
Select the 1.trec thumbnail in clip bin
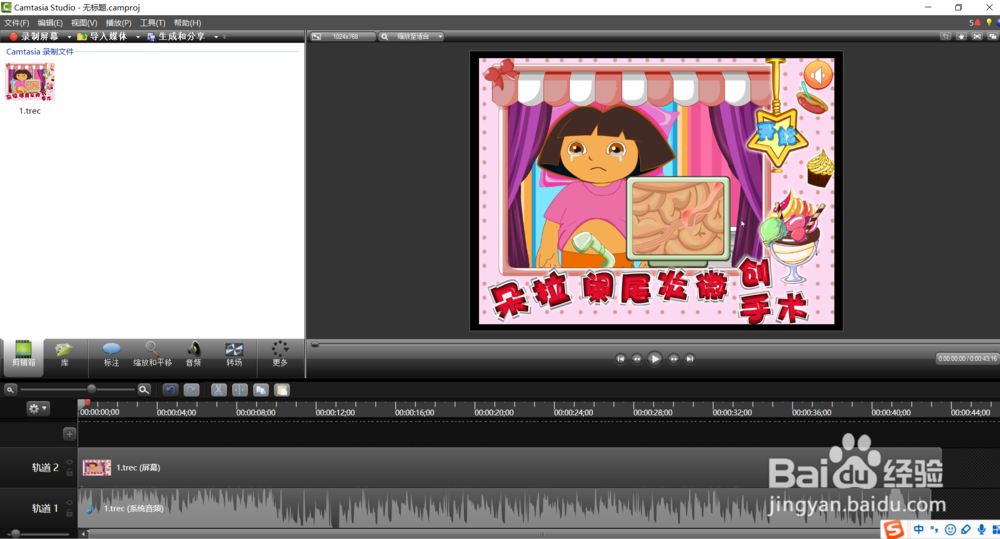[30, 82]
